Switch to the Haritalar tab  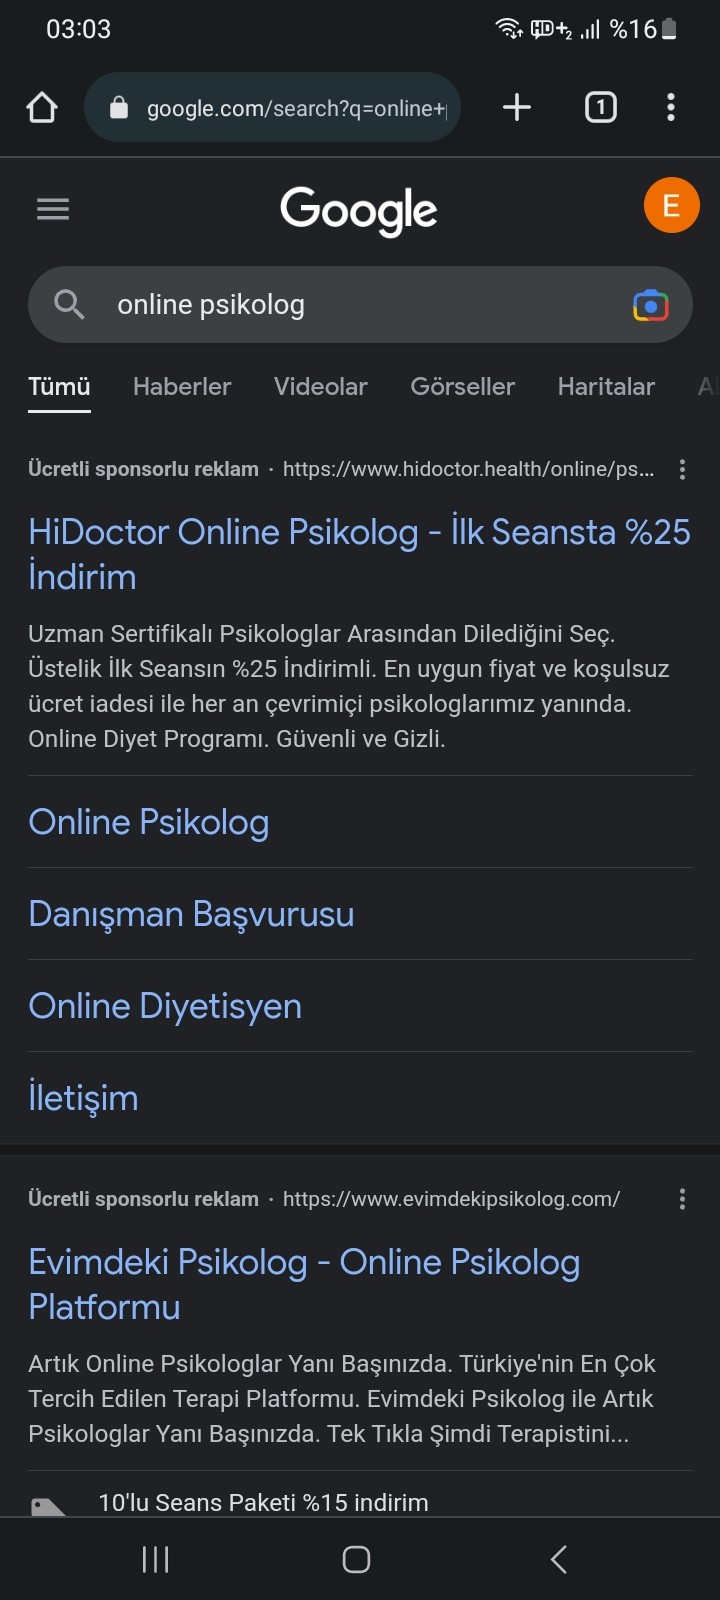[x=606, y=387]
